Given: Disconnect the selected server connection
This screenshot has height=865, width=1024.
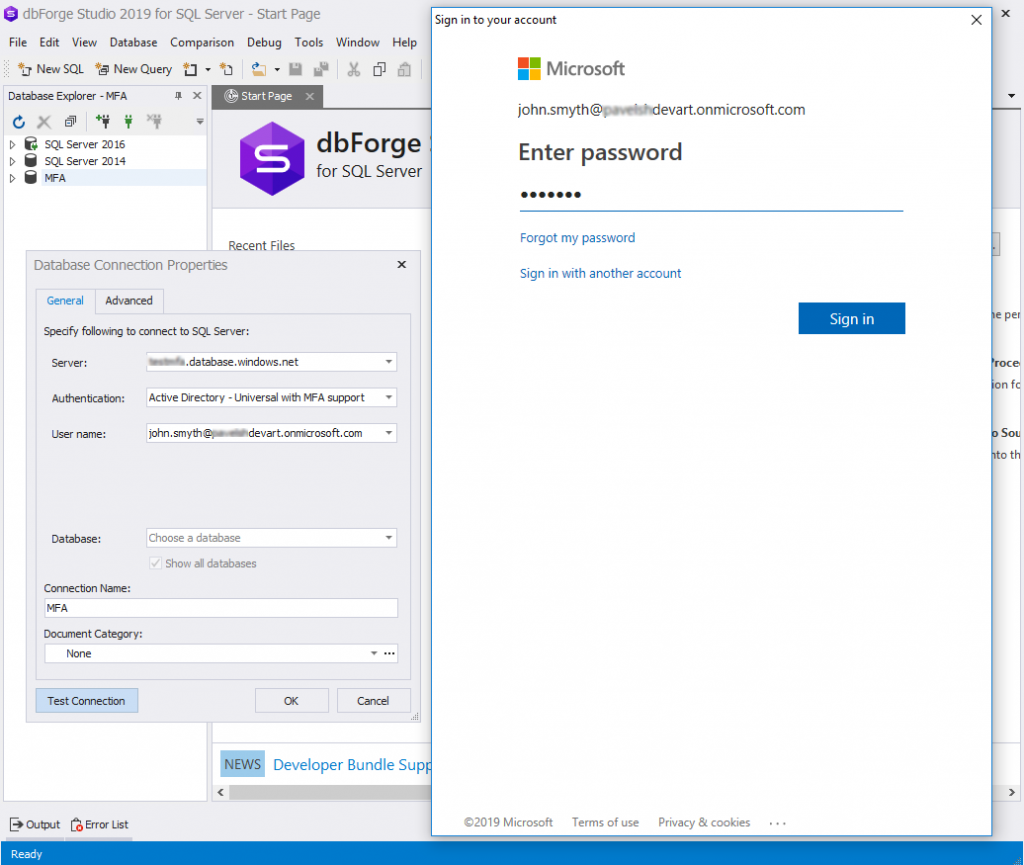Looking at the screenshot, I should coord(152,122).
